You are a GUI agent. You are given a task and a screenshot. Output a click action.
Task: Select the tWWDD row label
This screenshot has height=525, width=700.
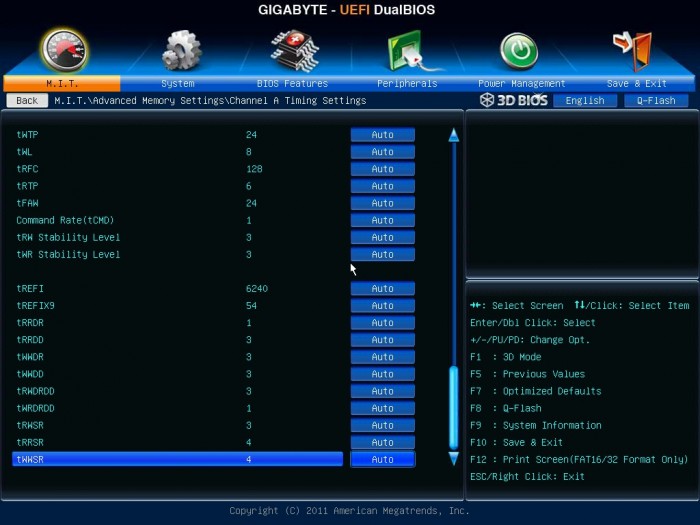[30, 374]
